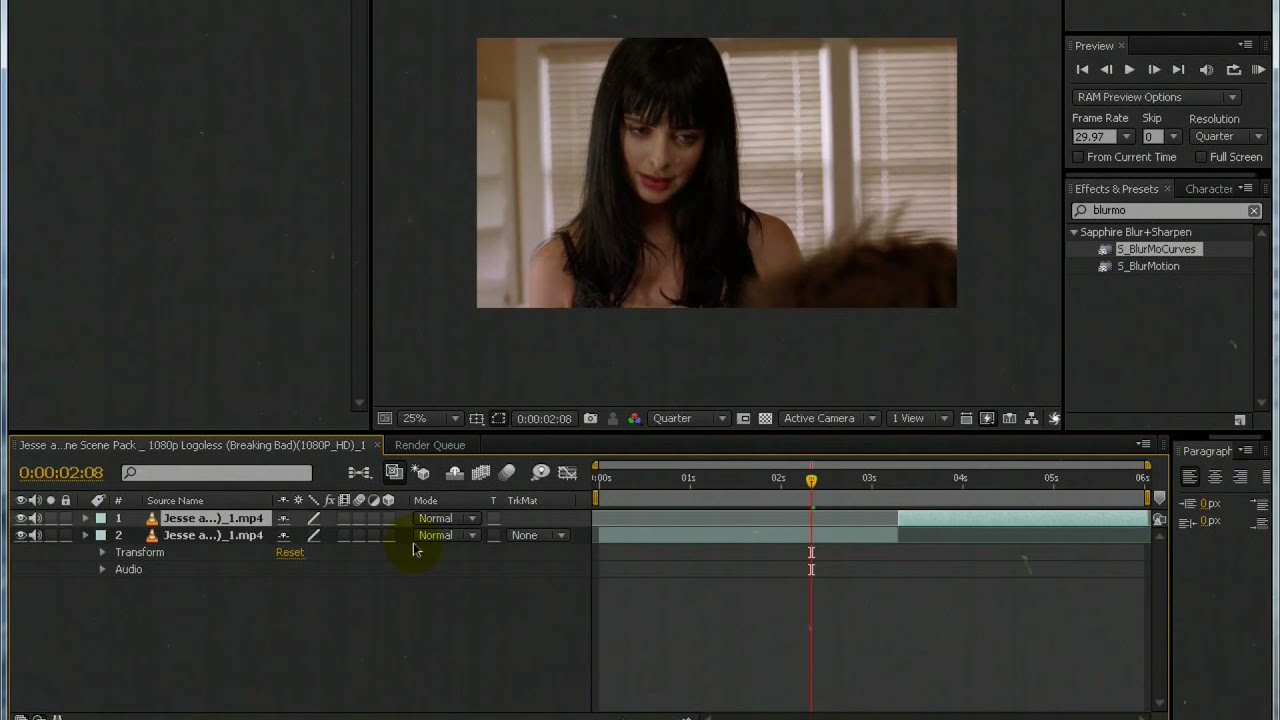Start RAM preview playback
Screen dimensions: 1280x720
click(1259, 70)
